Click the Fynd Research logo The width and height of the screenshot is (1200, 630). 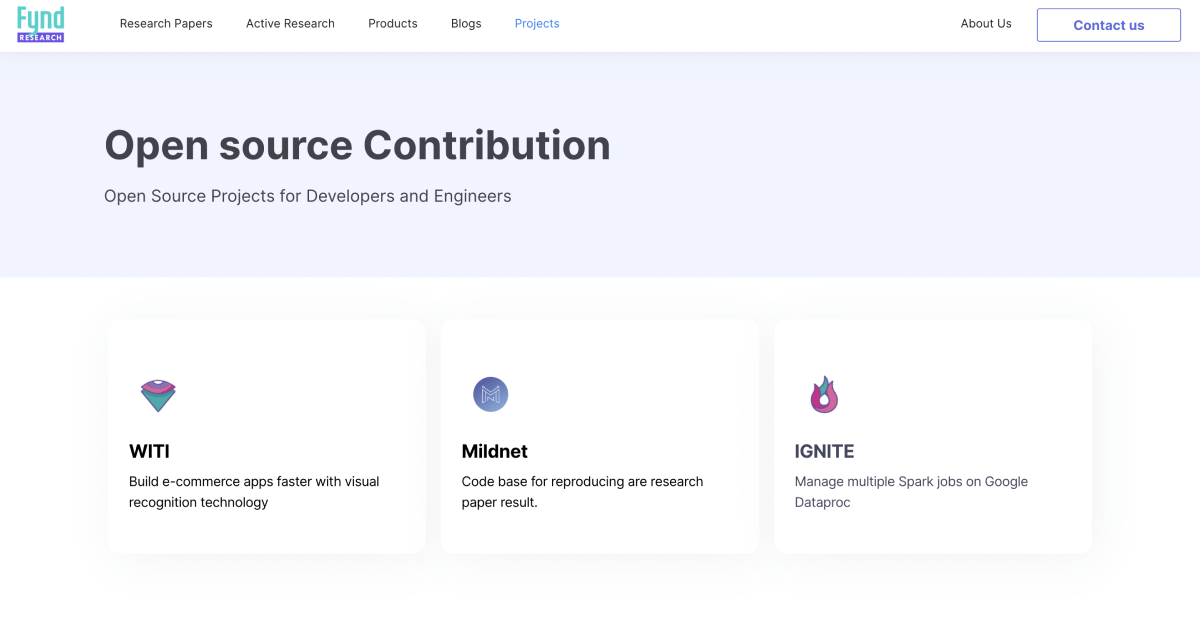pyautogui.click(x=40, y=24)
